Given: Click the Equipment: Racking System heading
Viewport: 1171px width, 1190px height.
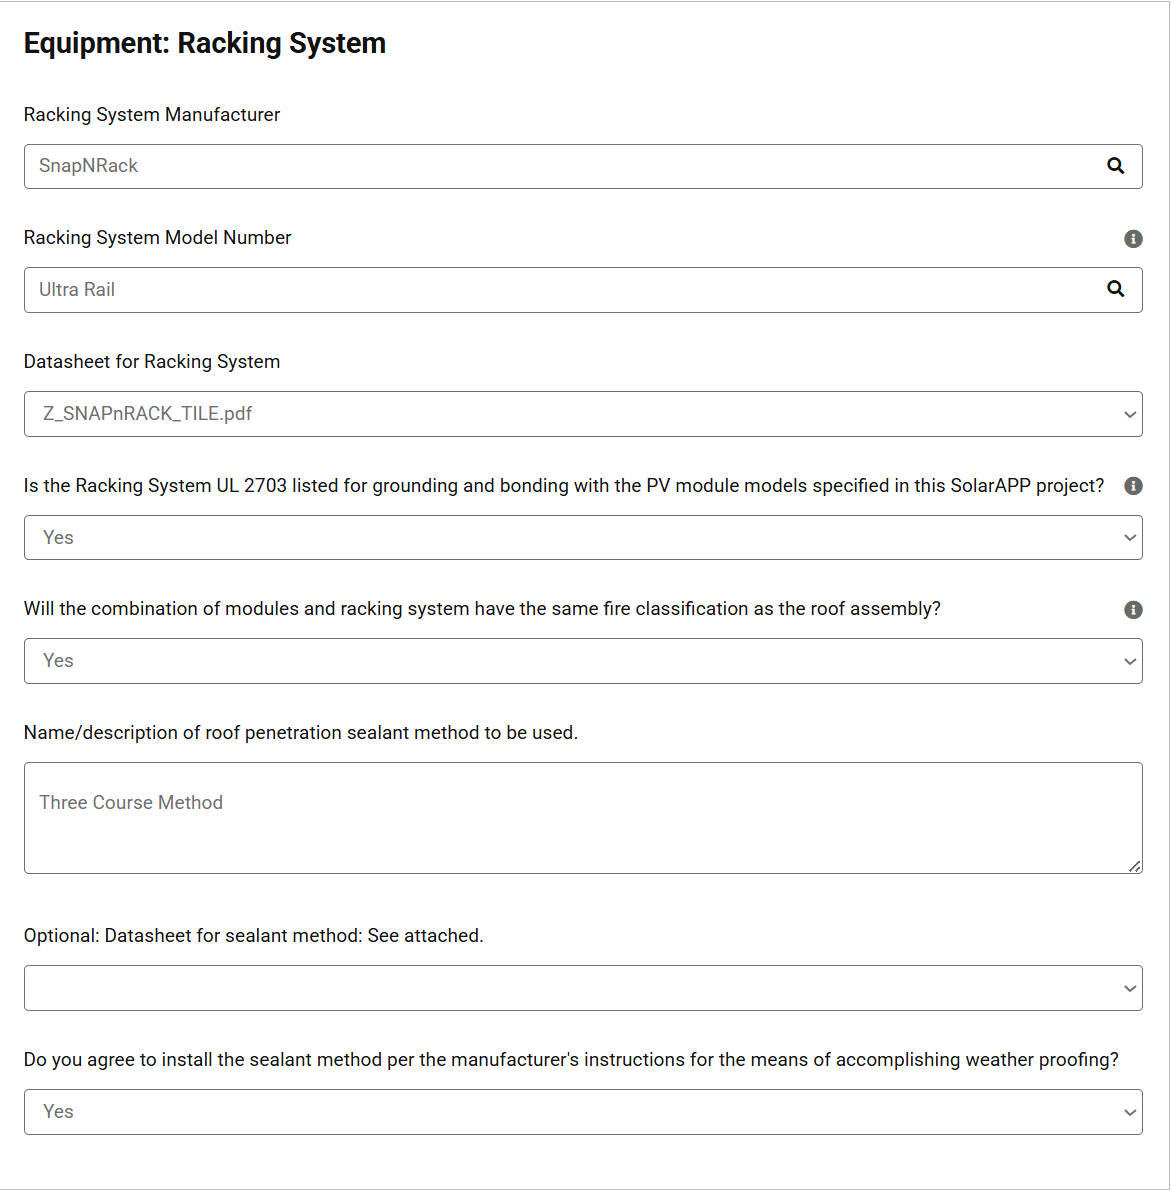Looking at the screenshot, I should coord(205,43).
